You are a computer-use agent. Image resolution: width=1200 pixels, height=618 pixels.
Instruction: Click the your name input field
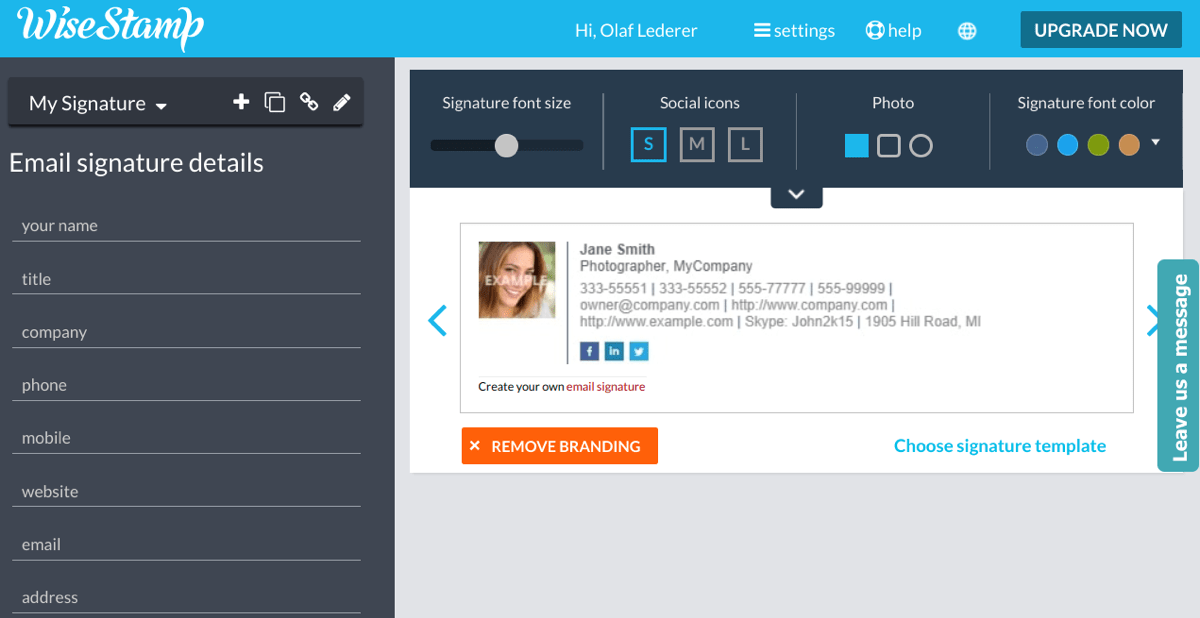186,226
